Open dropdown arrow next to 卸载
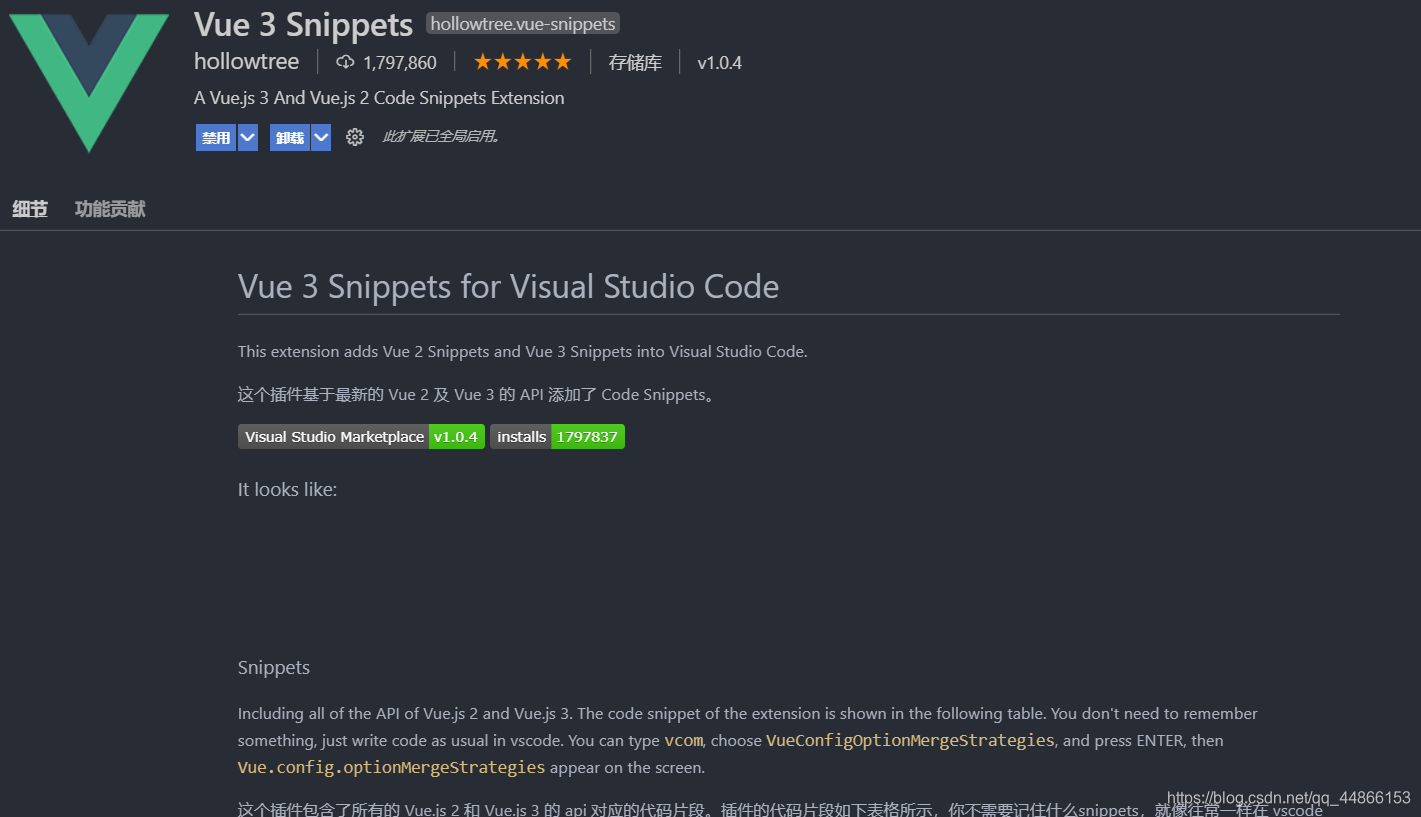The image size is (1421, 817). (x=321, y=138)
